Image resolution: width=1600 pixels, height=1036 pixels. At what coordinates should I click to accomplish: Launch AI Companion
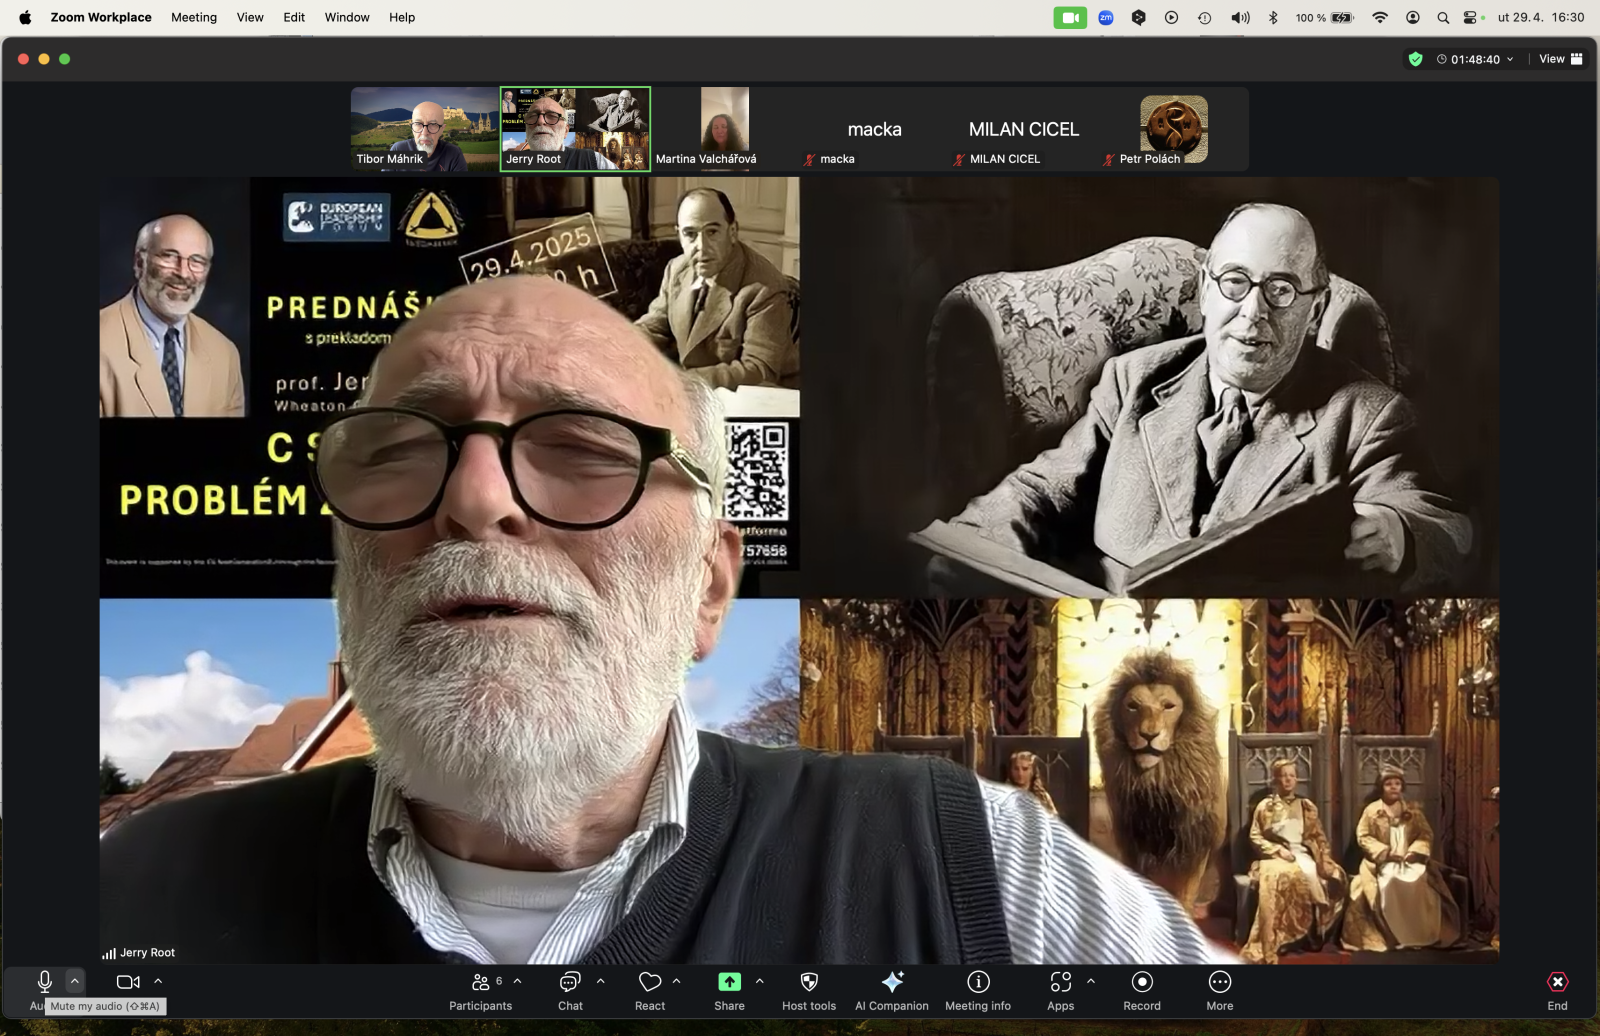coord(892,983)
